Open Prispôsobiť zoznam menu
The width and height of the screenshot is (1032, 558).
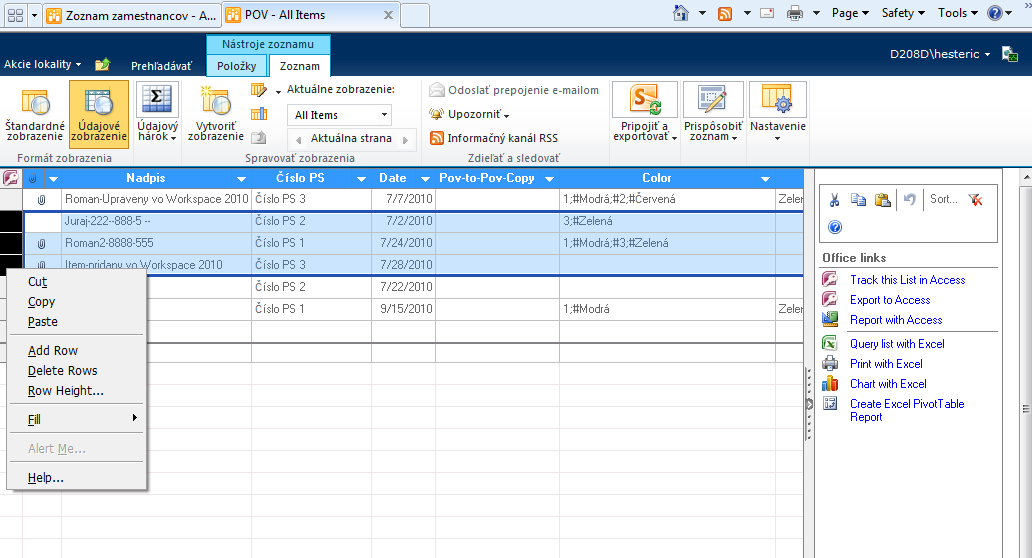click(x=713, y=112)
